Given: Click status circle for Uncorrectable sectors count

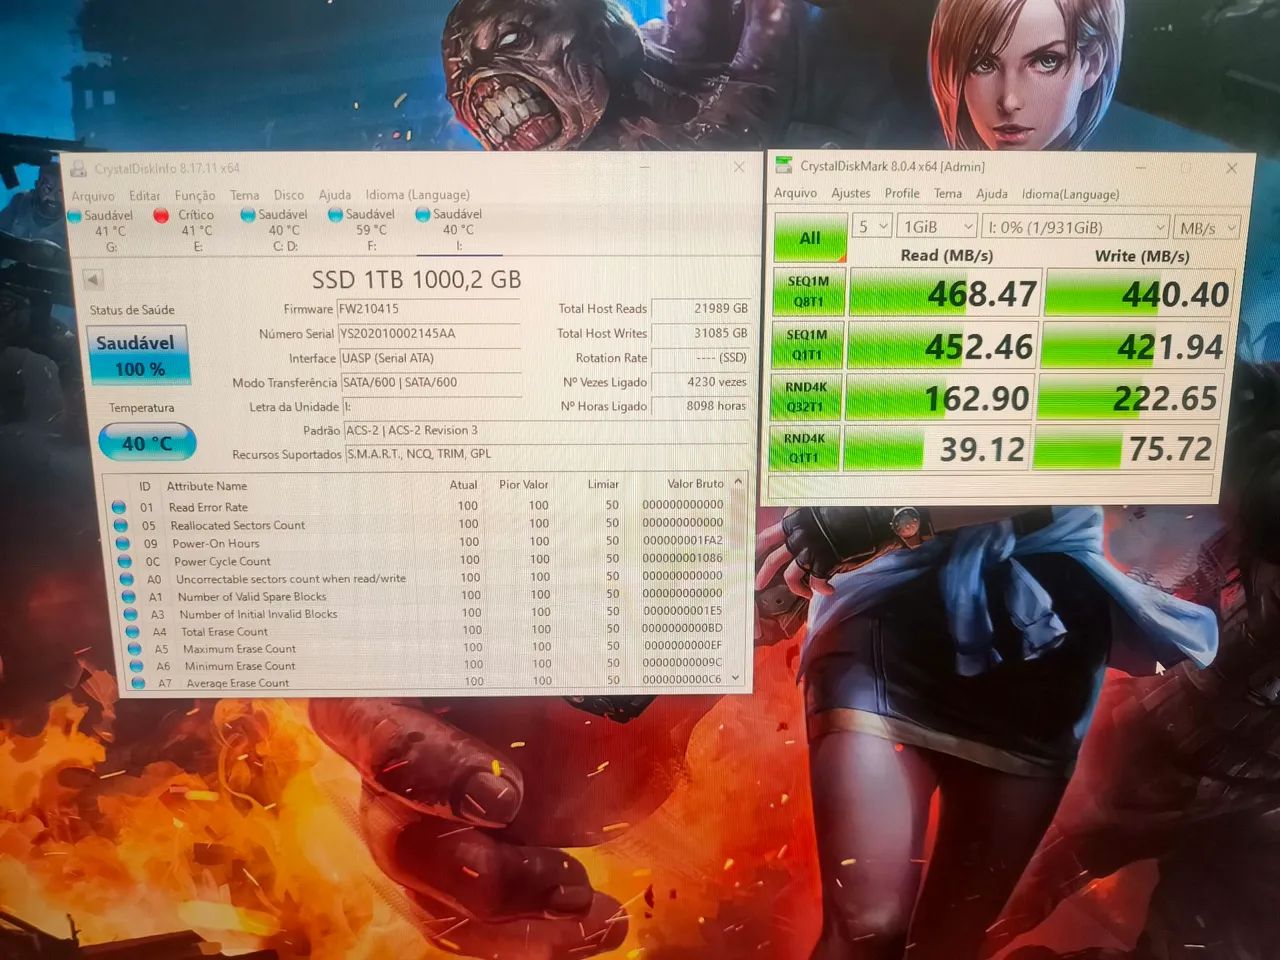Looking at the screenshot, I should click(126, 579).
